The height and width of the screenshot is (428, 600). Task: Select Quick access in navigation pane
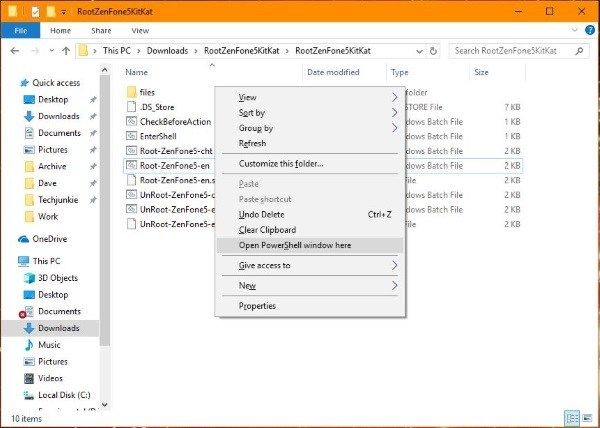click(x=56, y=83)
